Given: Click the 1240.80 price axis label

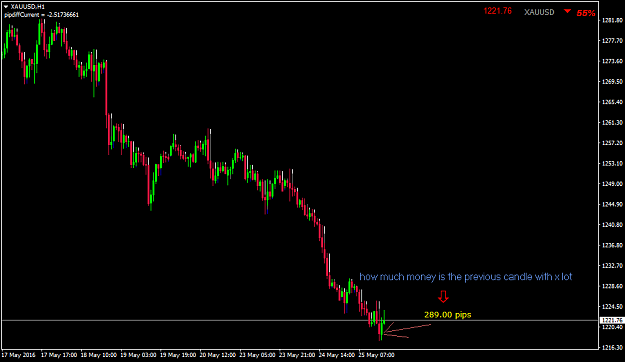Looking at the screenshot, I should point(613,224).
